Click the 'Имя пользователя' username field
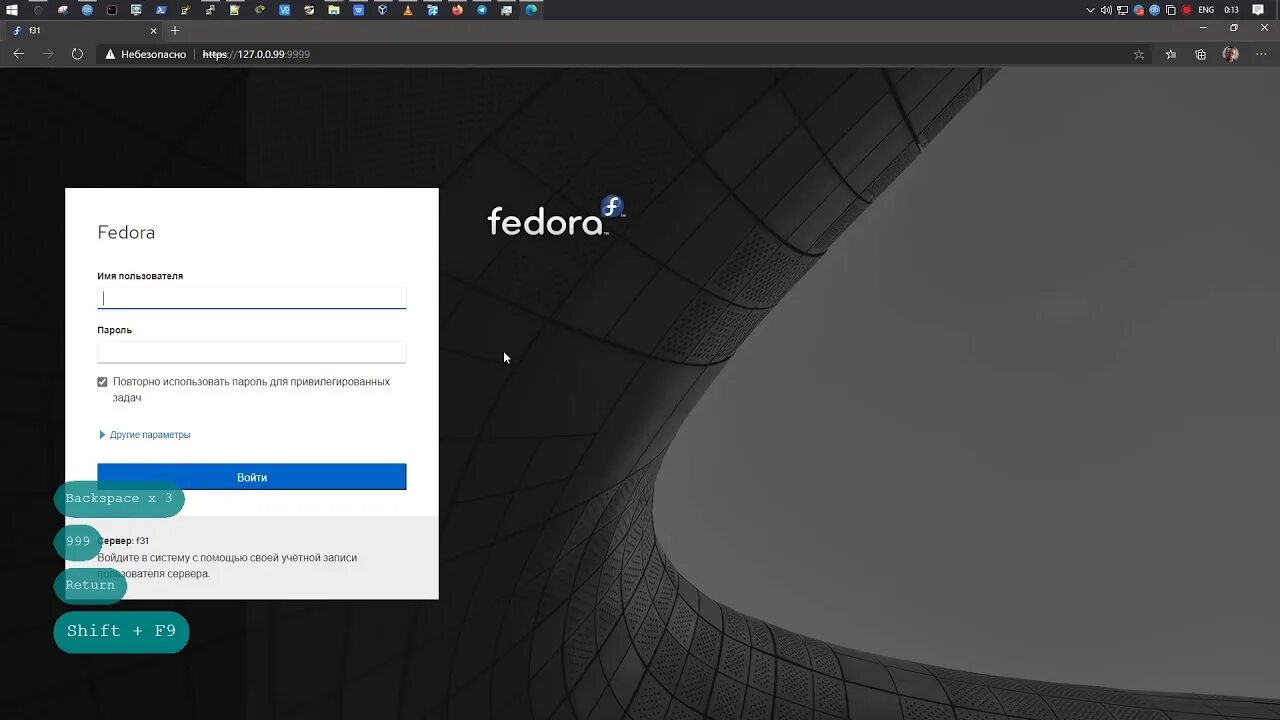Image resolution: width=1280 pixels, height=720 pixels. (x=252, y=298)
